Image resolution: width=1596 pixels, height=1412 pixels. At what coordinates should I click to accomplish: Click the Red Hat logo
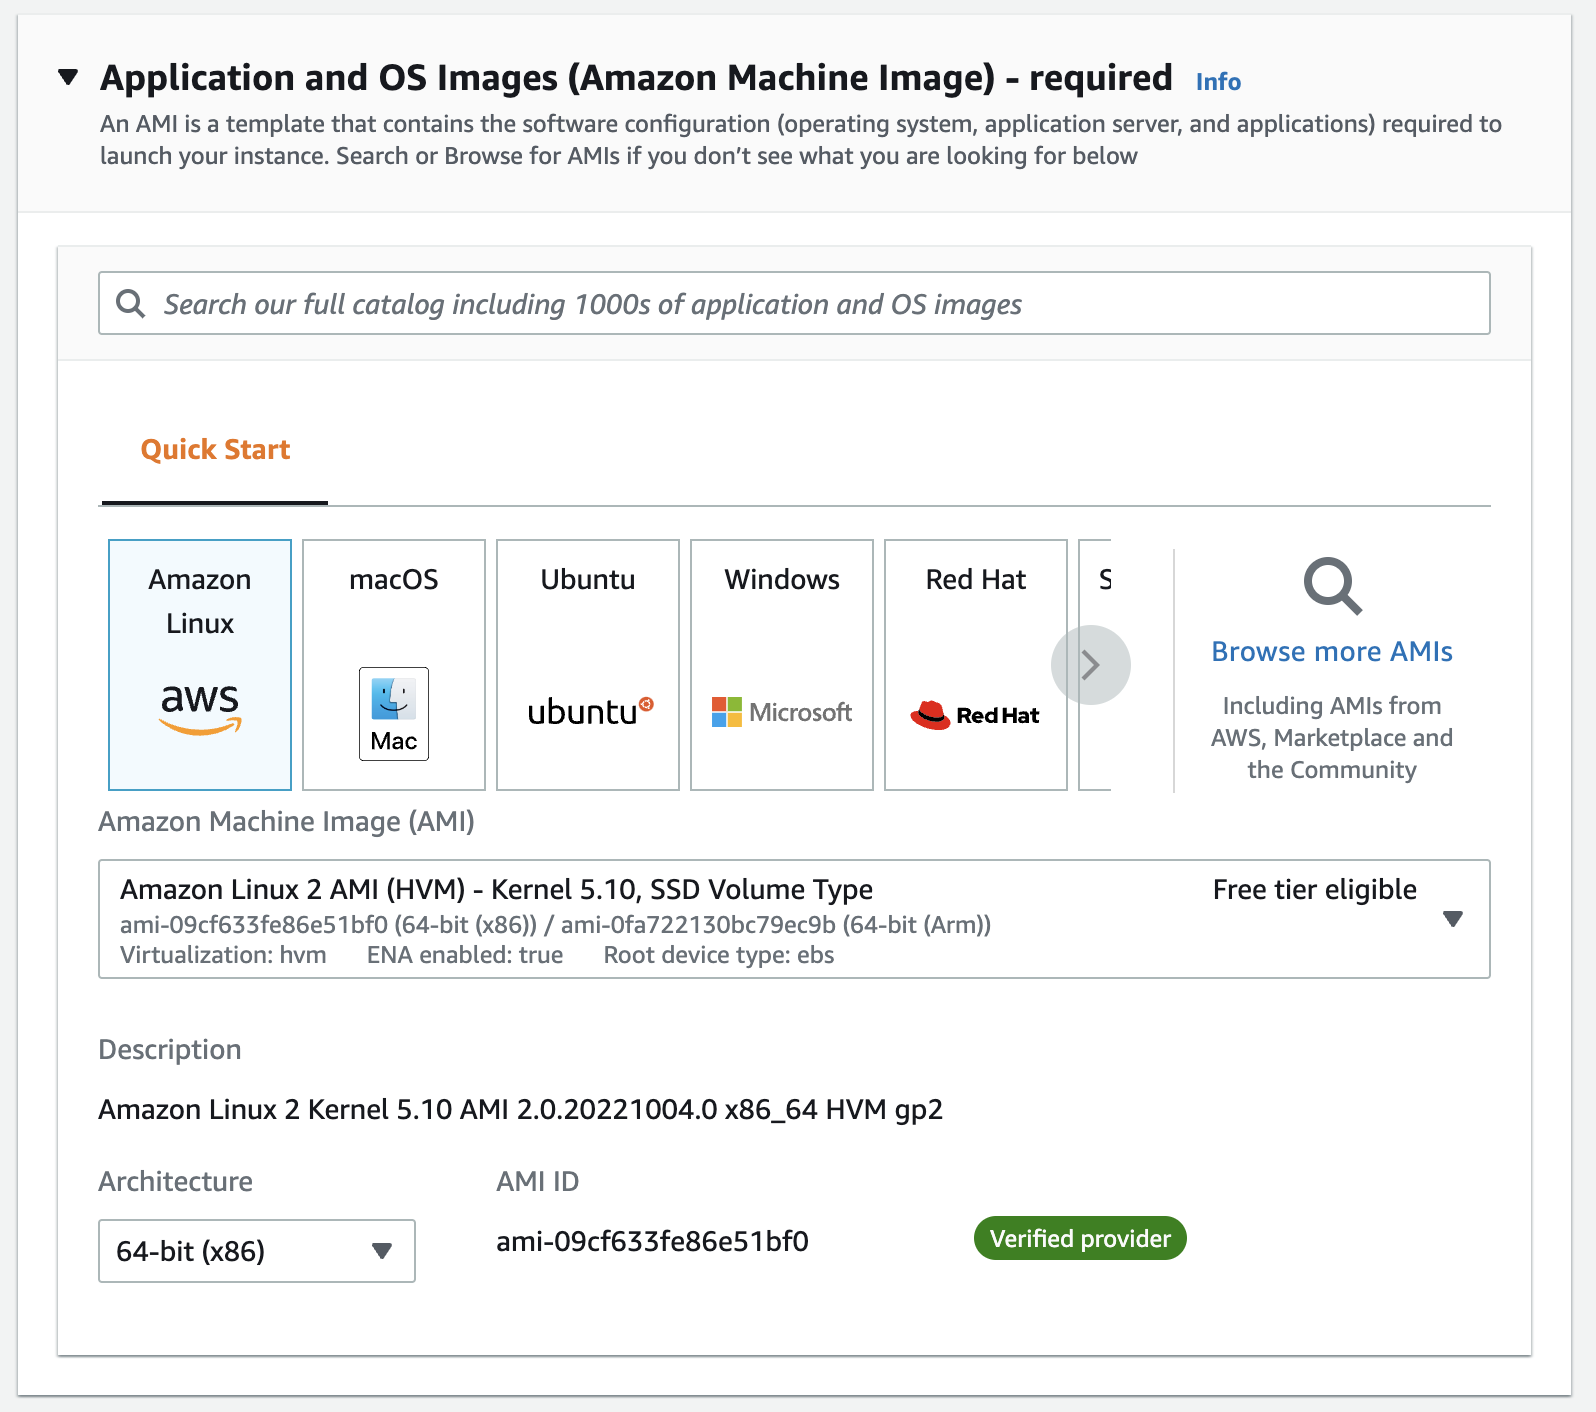click(x=975, y=715)
